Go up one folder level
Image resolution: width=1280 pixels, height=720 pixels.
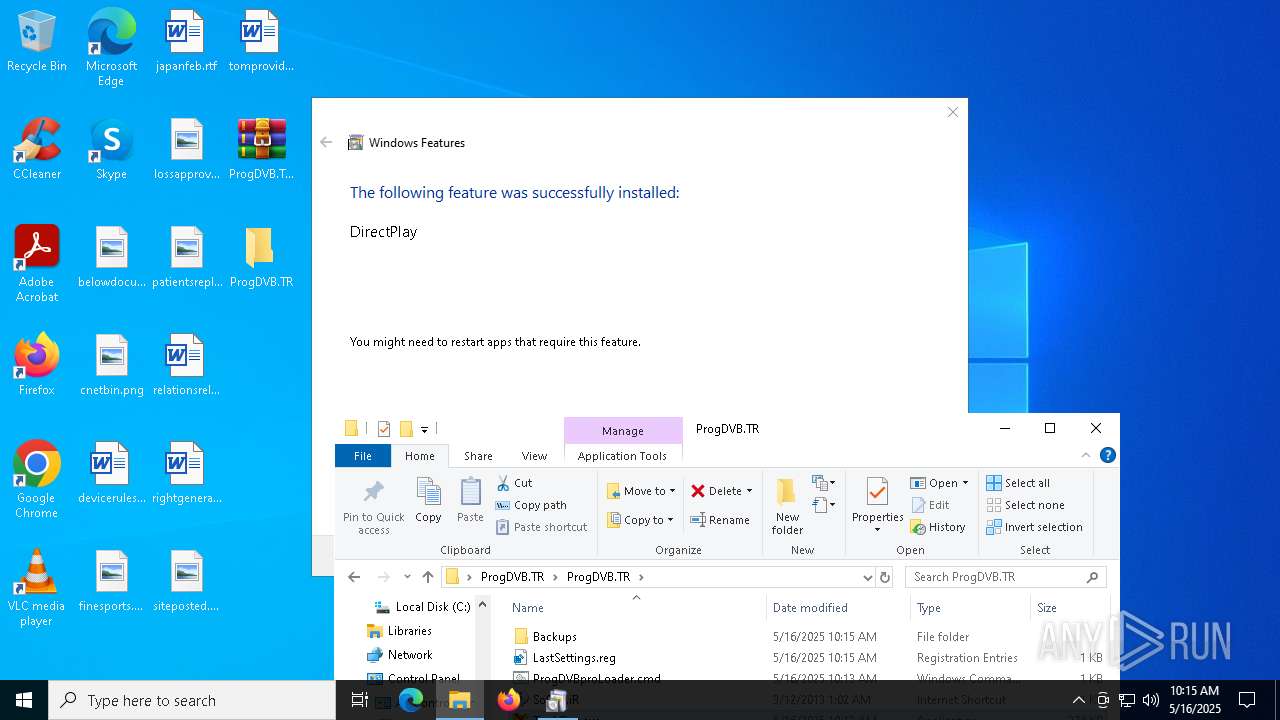click(x=428, y=577)
